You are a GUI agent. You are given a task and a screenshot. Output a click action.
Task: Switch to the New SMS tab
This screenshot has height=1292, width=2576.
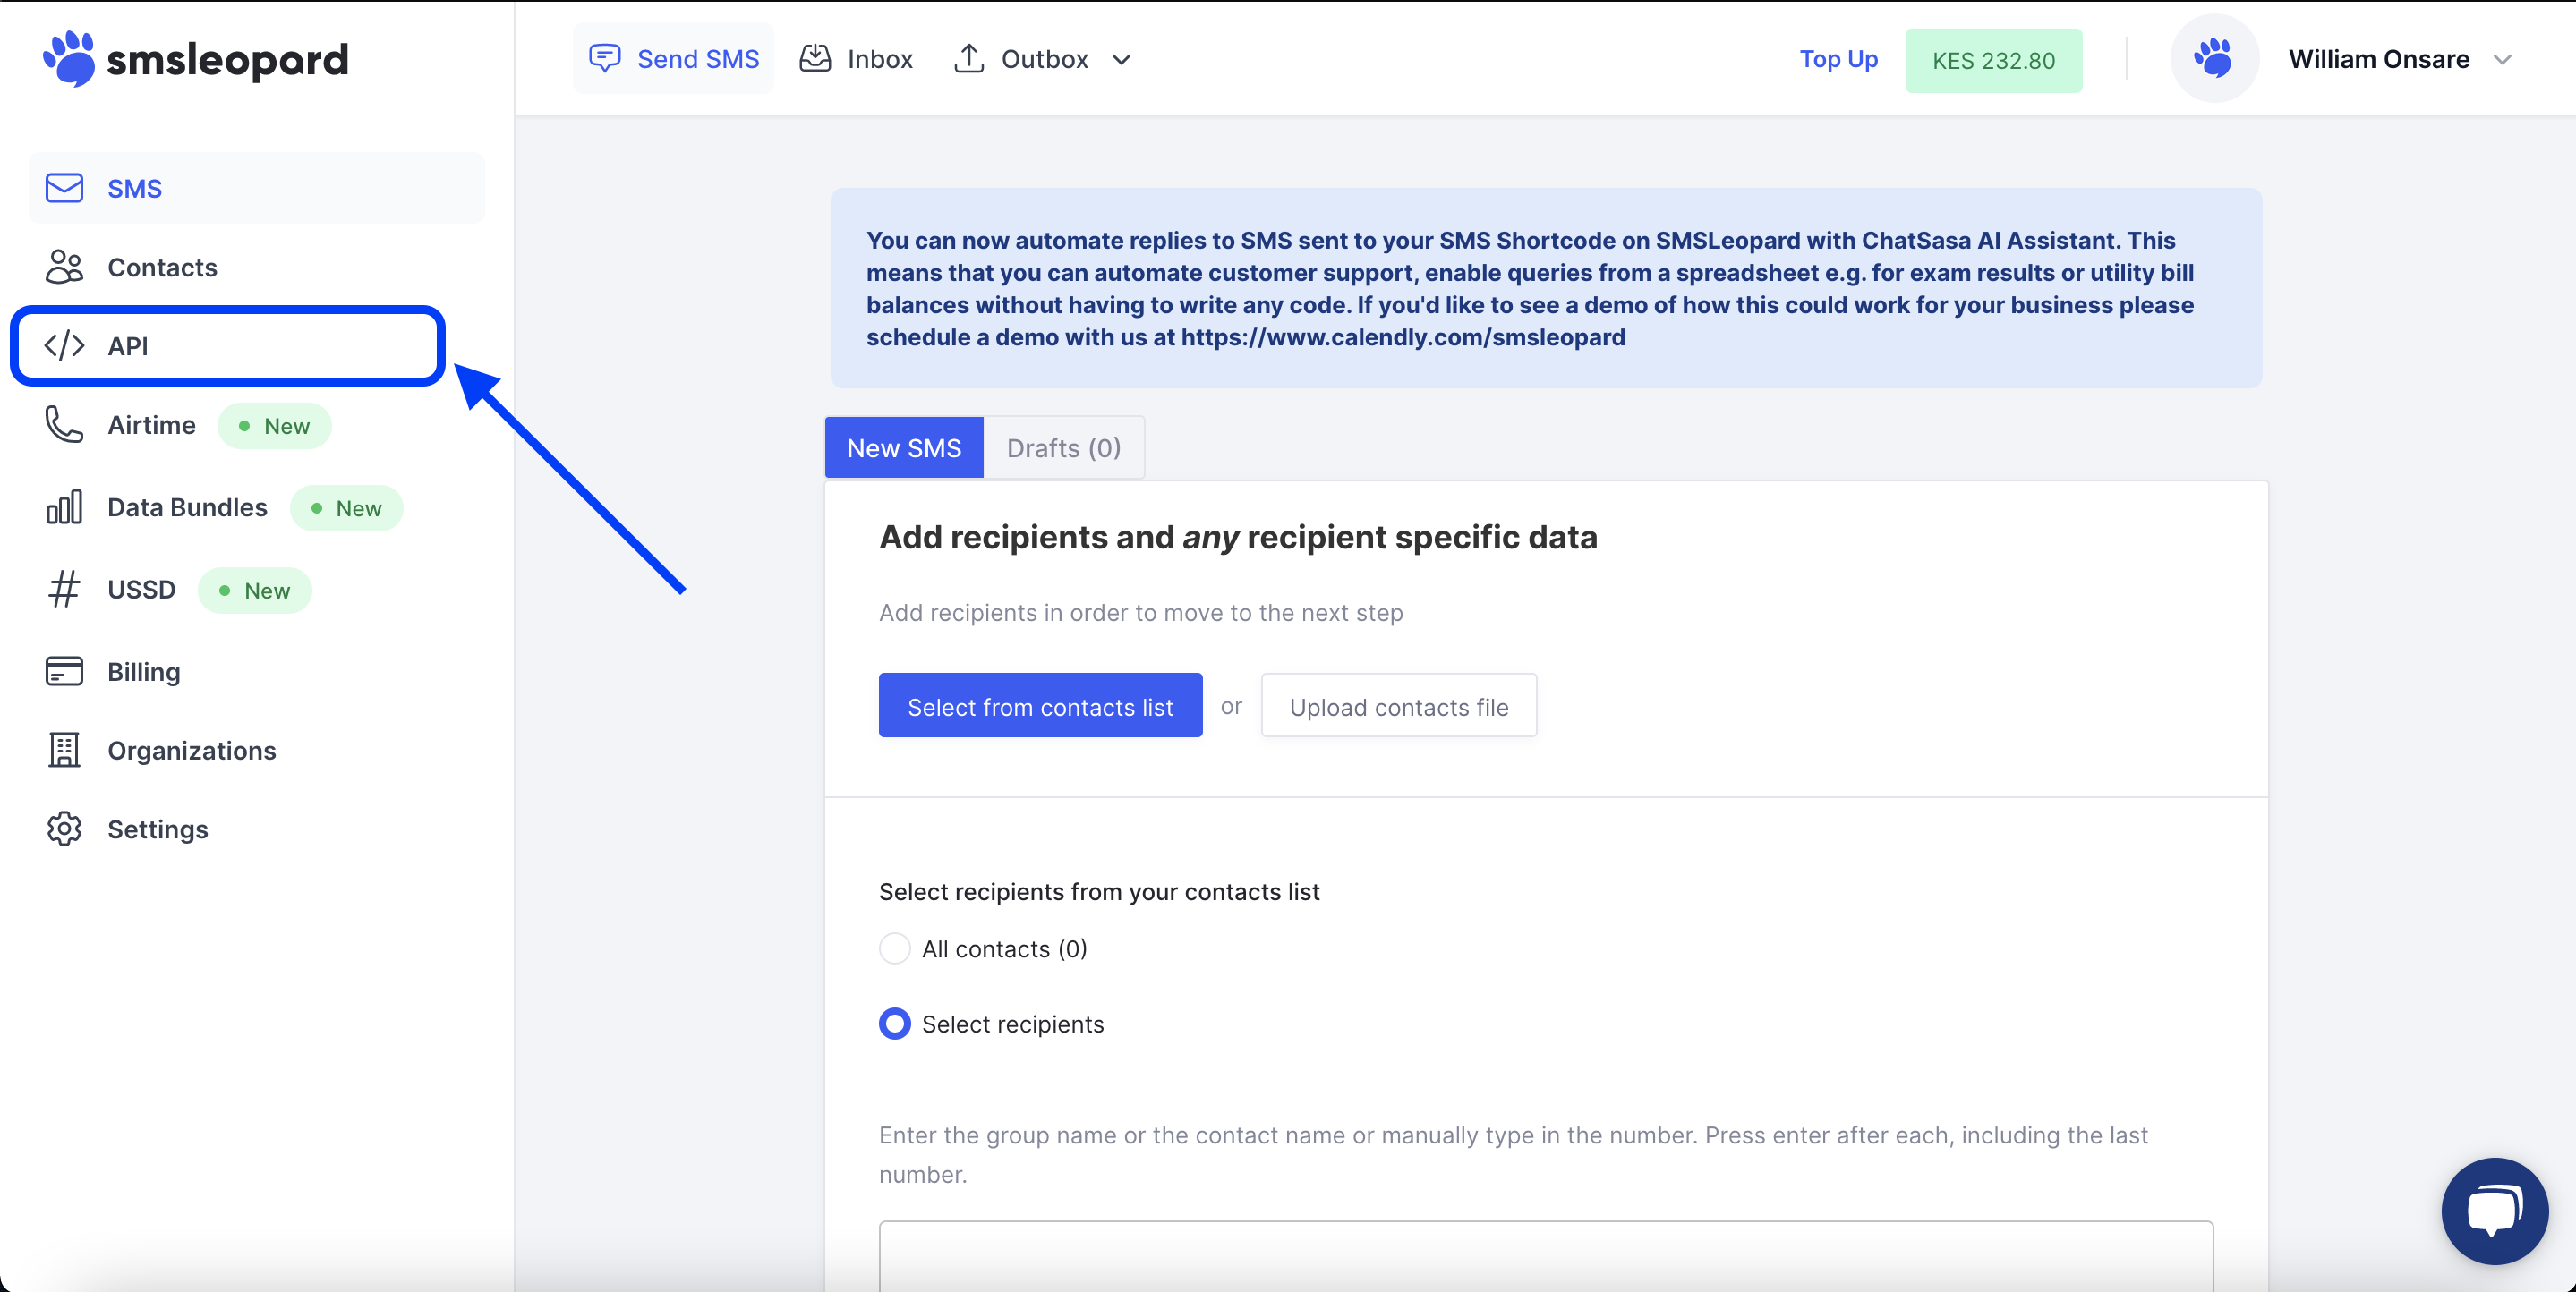point(903,446)
